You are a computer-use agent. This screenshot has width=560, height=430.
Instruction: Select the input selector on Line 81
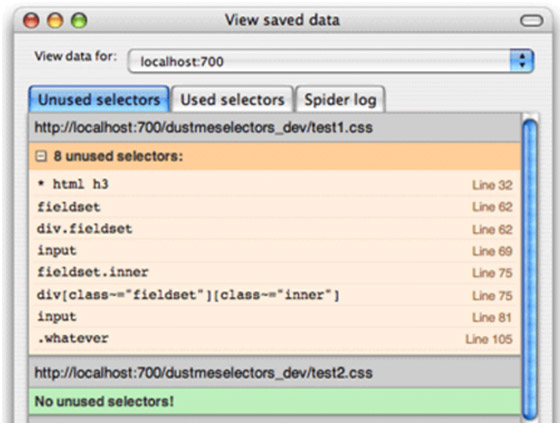pyautogui.click(x=275, y=317)
